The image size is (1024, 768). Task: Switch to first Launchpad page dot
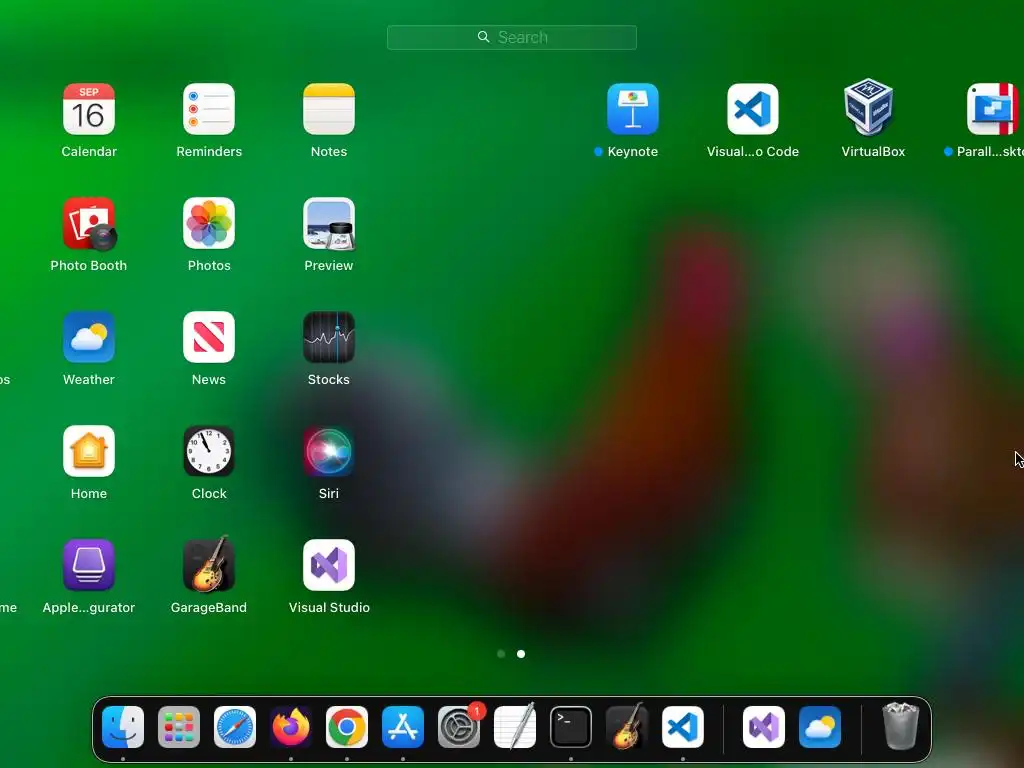(501, 654)
